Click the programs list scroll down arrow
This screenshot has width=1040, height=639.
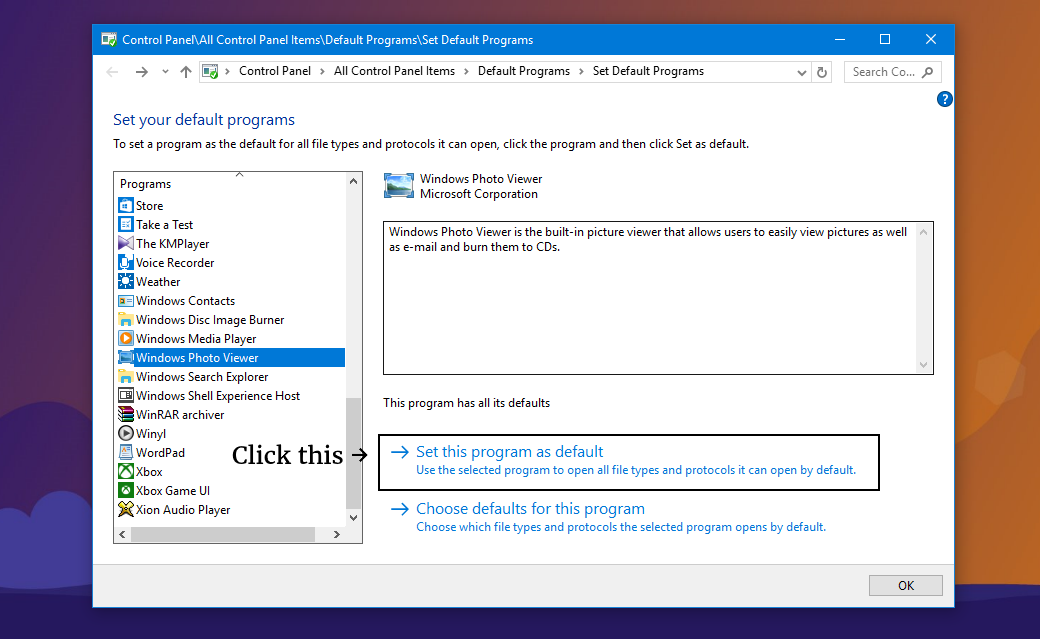click(354, 518)
